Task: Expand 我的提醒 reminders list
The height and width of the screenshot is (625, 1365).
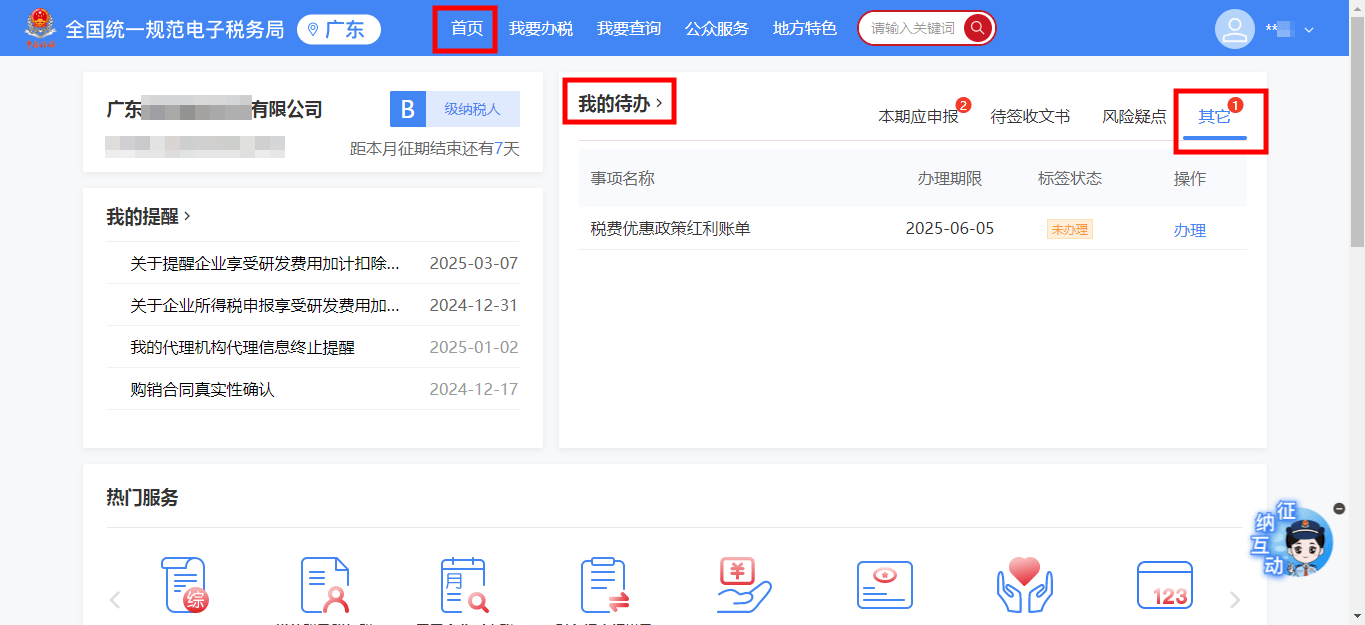Action: pyautogui.click(x=148, y=216)
